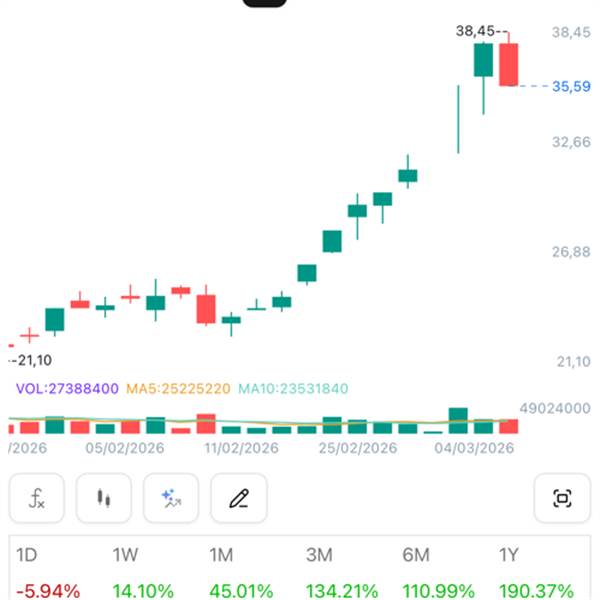Select the 1W performance period
Viewport: 600px width, 600px height.
pyautogui.click(x=127, y=554)
